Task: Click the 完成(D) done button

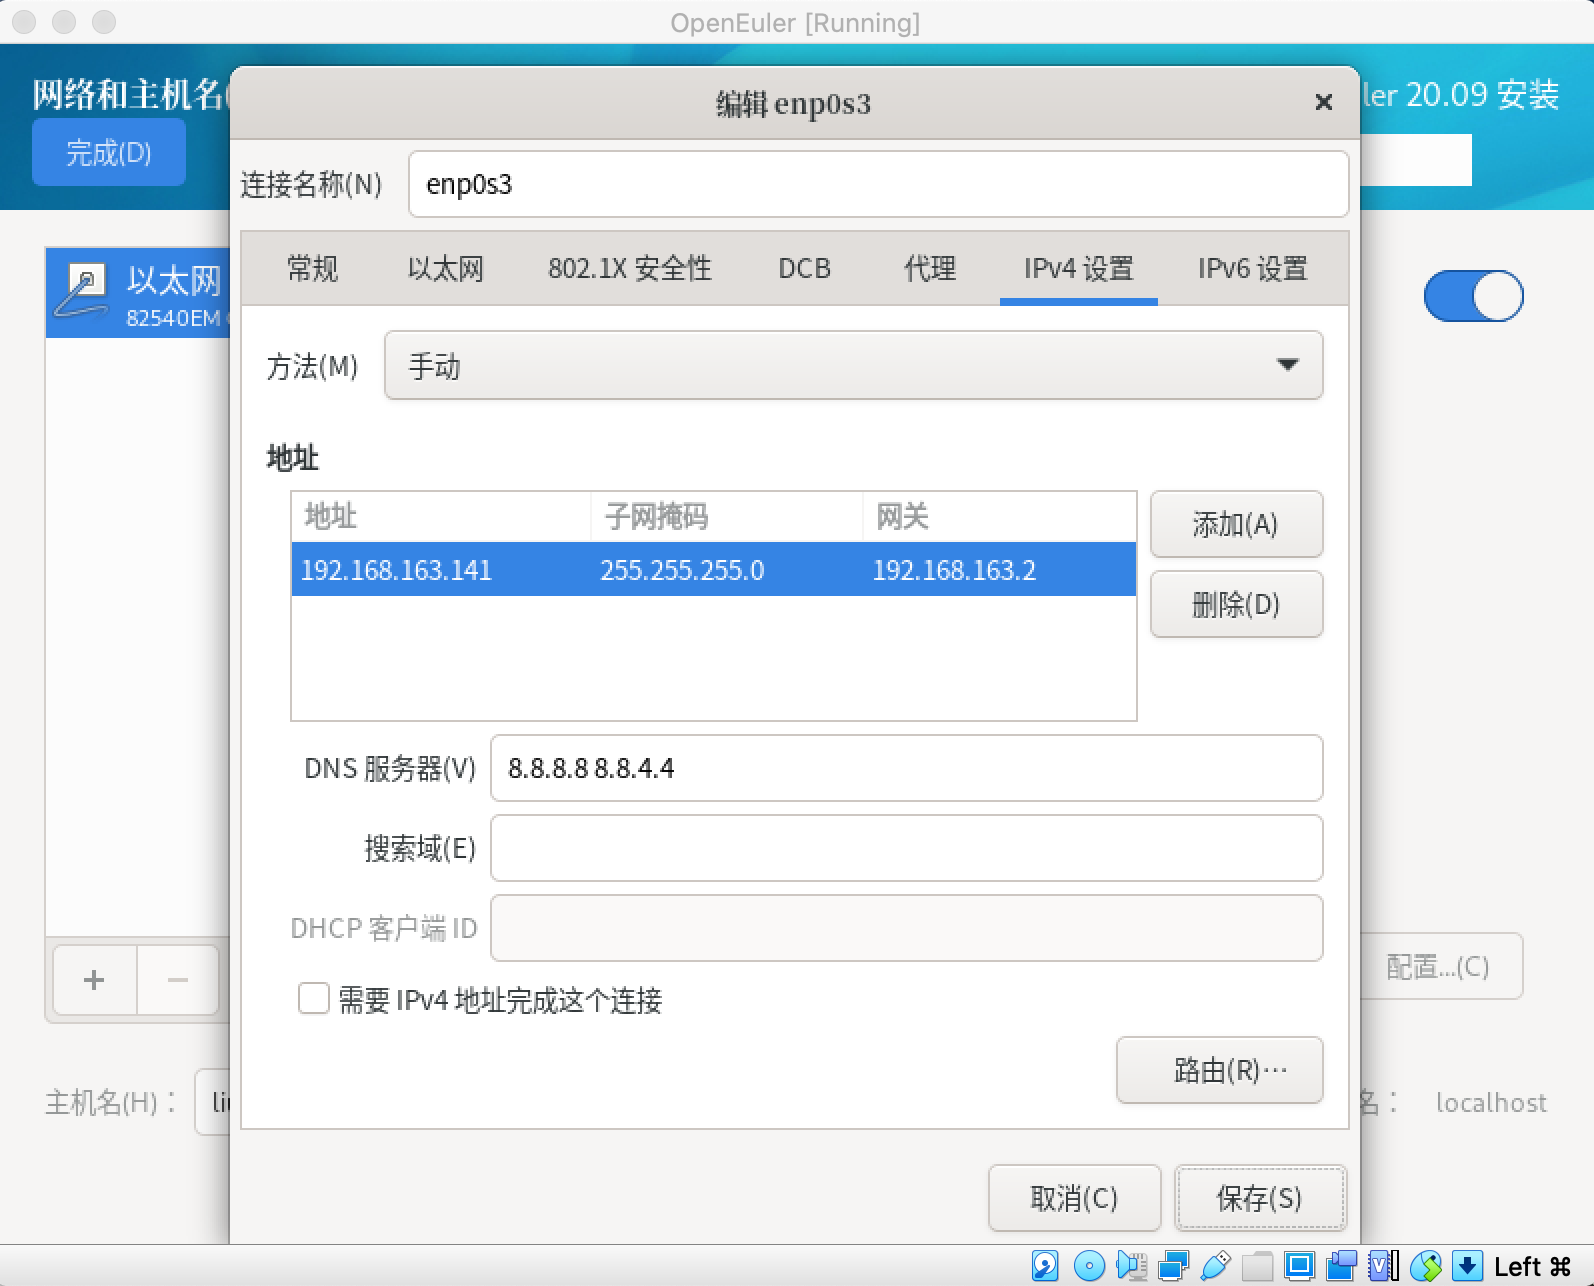Action: click(x=108, y=152)
